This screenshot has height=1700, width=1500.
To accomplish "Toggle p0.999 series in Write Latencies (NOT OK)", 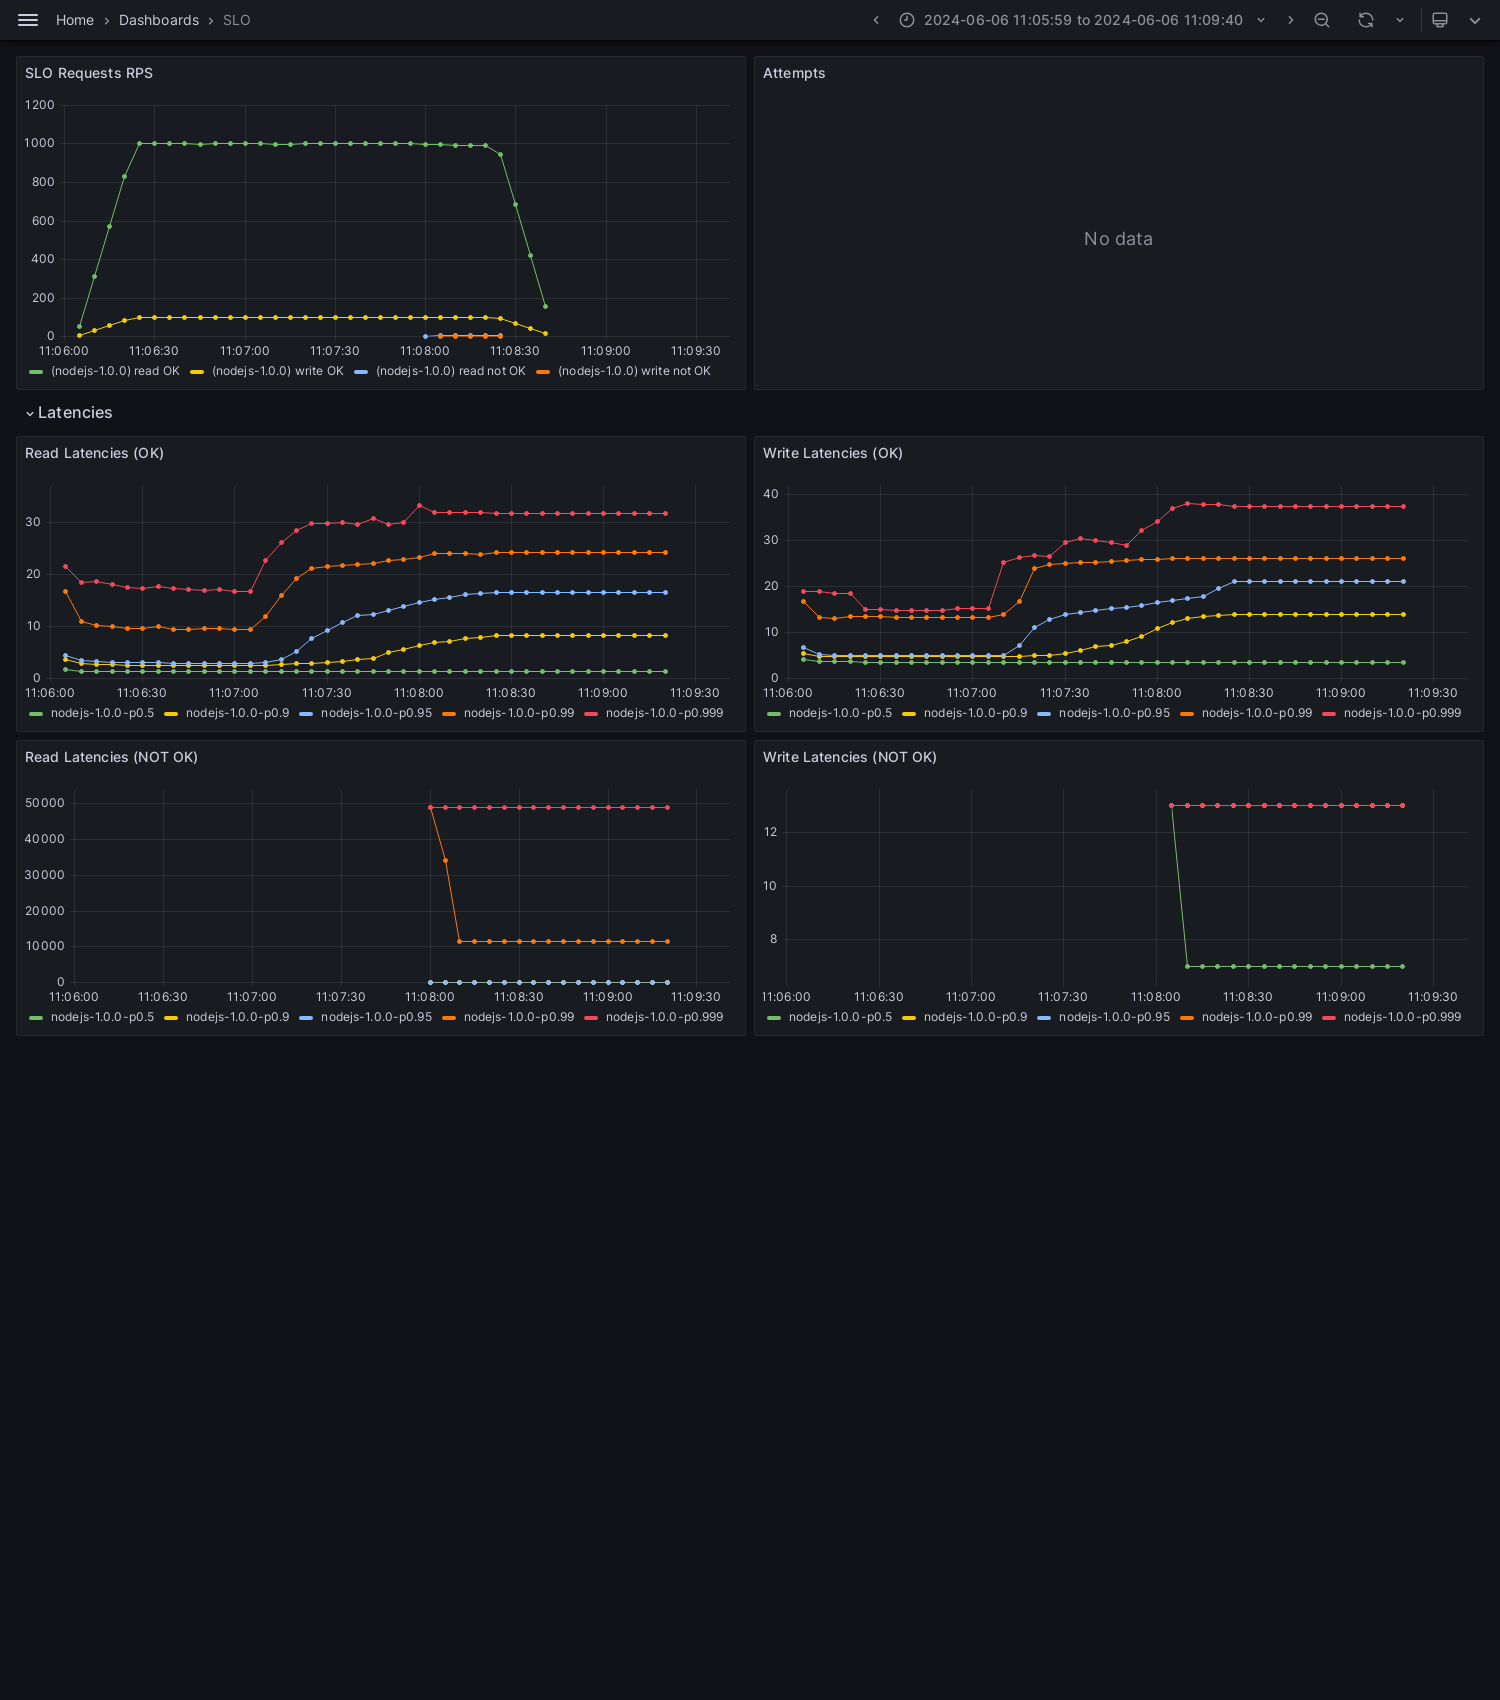I will [1402, 1017].
